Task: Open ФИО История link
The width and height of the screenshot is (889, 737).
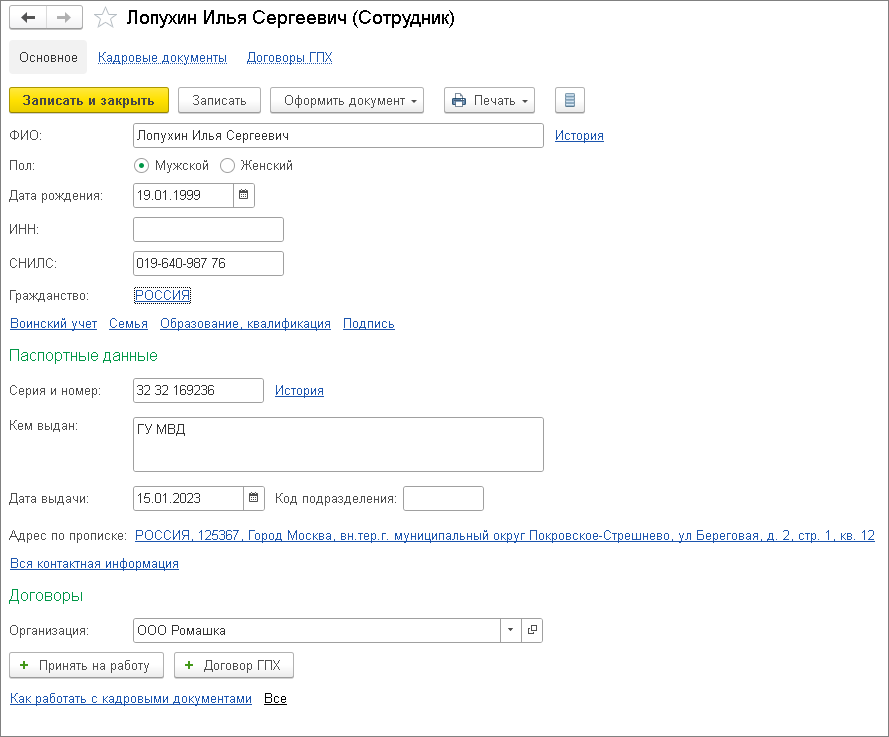Action: coord(579,136)
